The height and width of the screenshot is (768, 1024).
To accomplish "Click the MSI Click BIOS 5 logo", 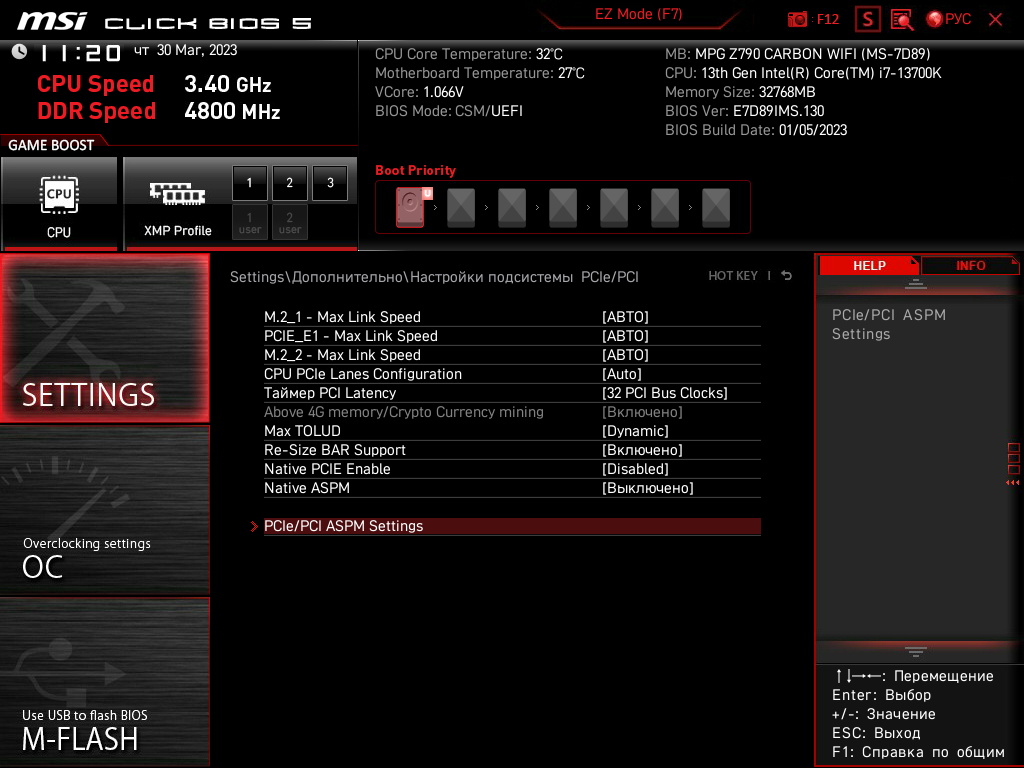I will (x=165, y=22).
